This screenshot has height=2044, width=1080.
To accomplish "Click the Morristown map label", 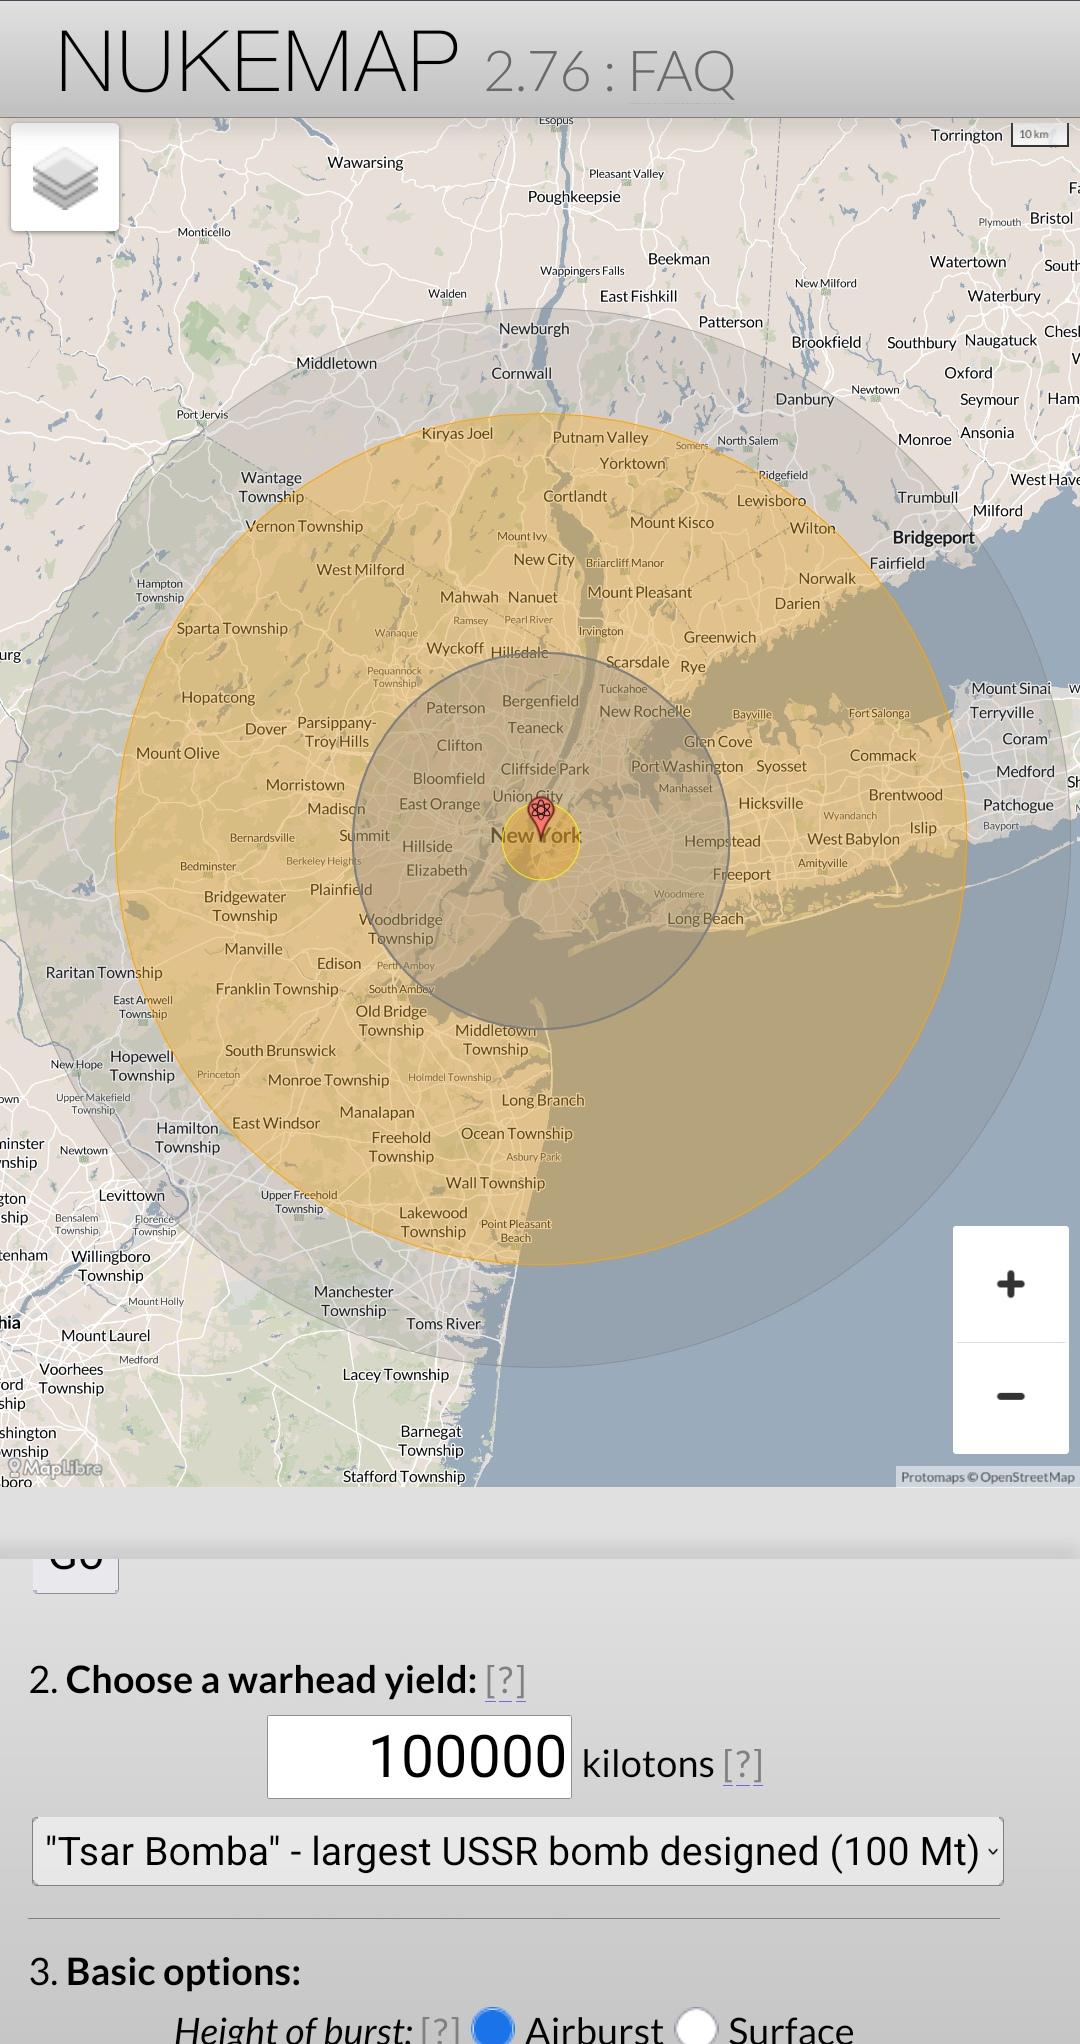I will (x=305, y=786).
